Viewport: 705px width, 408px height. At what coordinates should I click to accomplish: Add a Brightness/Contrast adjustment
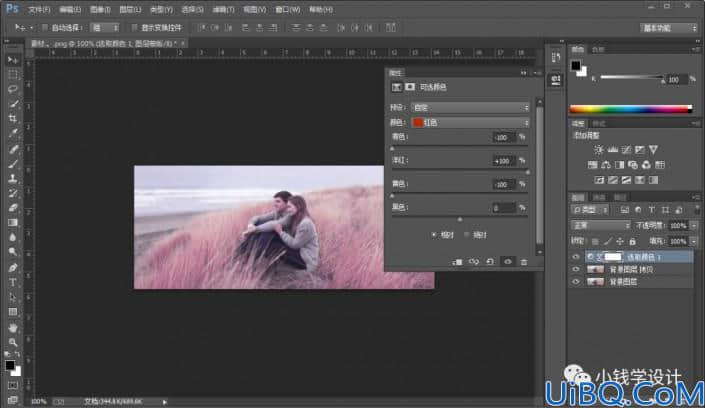pos(599,150)
